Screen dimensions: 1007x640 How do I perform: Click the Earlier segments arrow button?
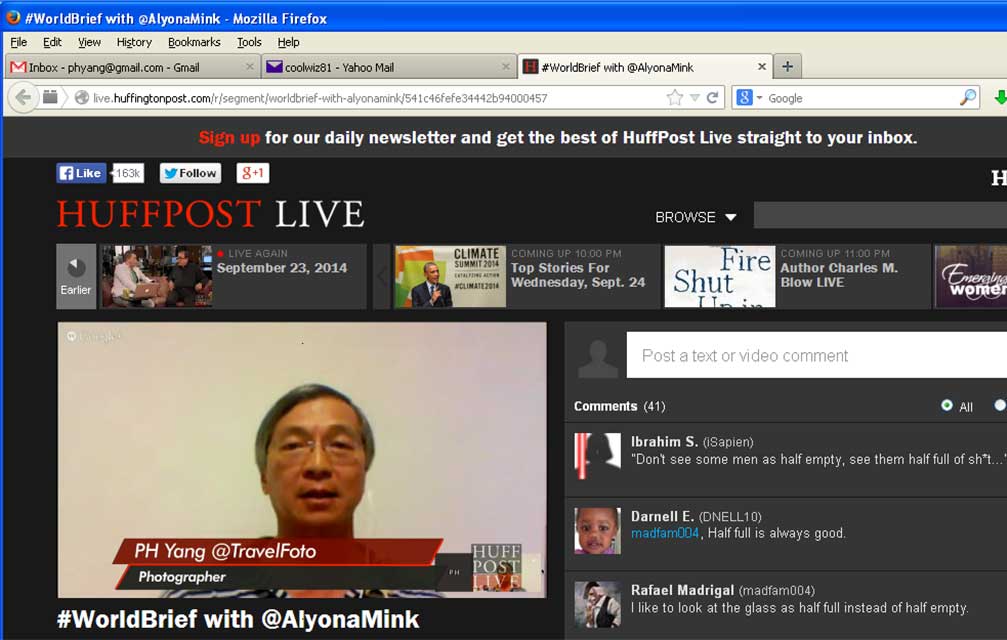coord(76,276)
